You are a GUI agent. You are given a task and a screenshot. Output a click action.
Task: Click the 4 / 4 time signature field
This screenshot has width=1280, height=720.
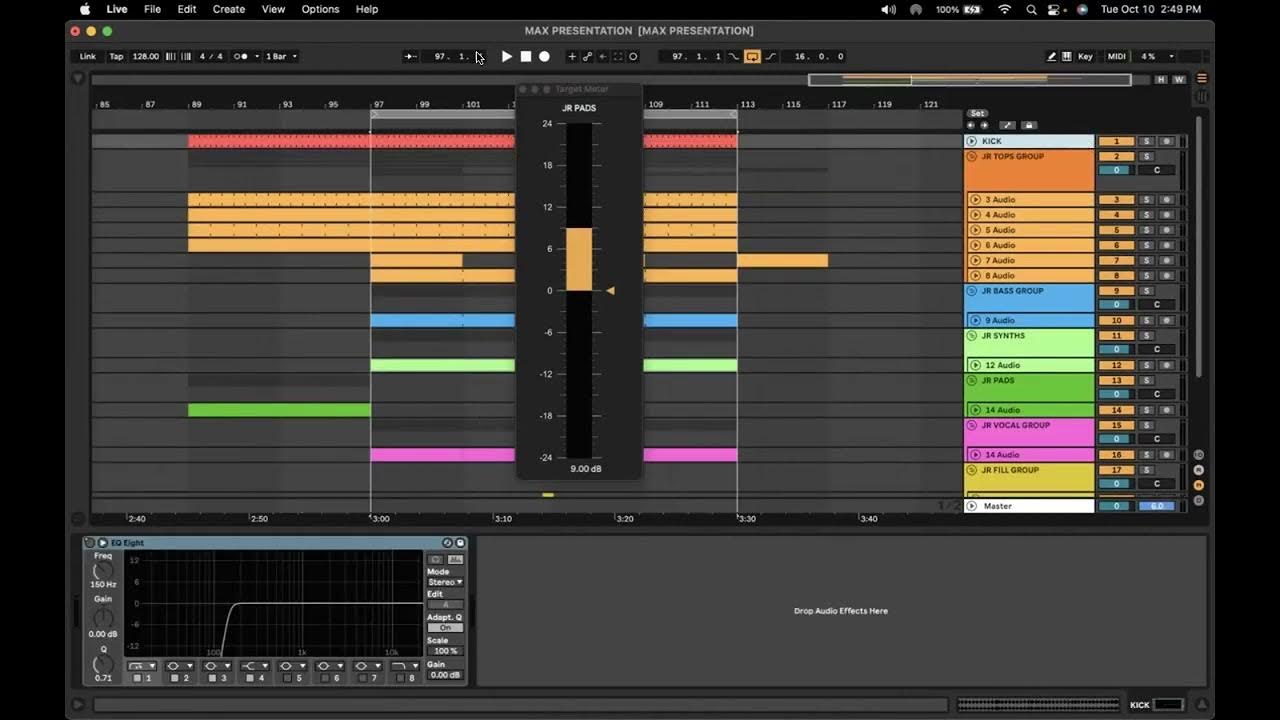coord(211,56)
